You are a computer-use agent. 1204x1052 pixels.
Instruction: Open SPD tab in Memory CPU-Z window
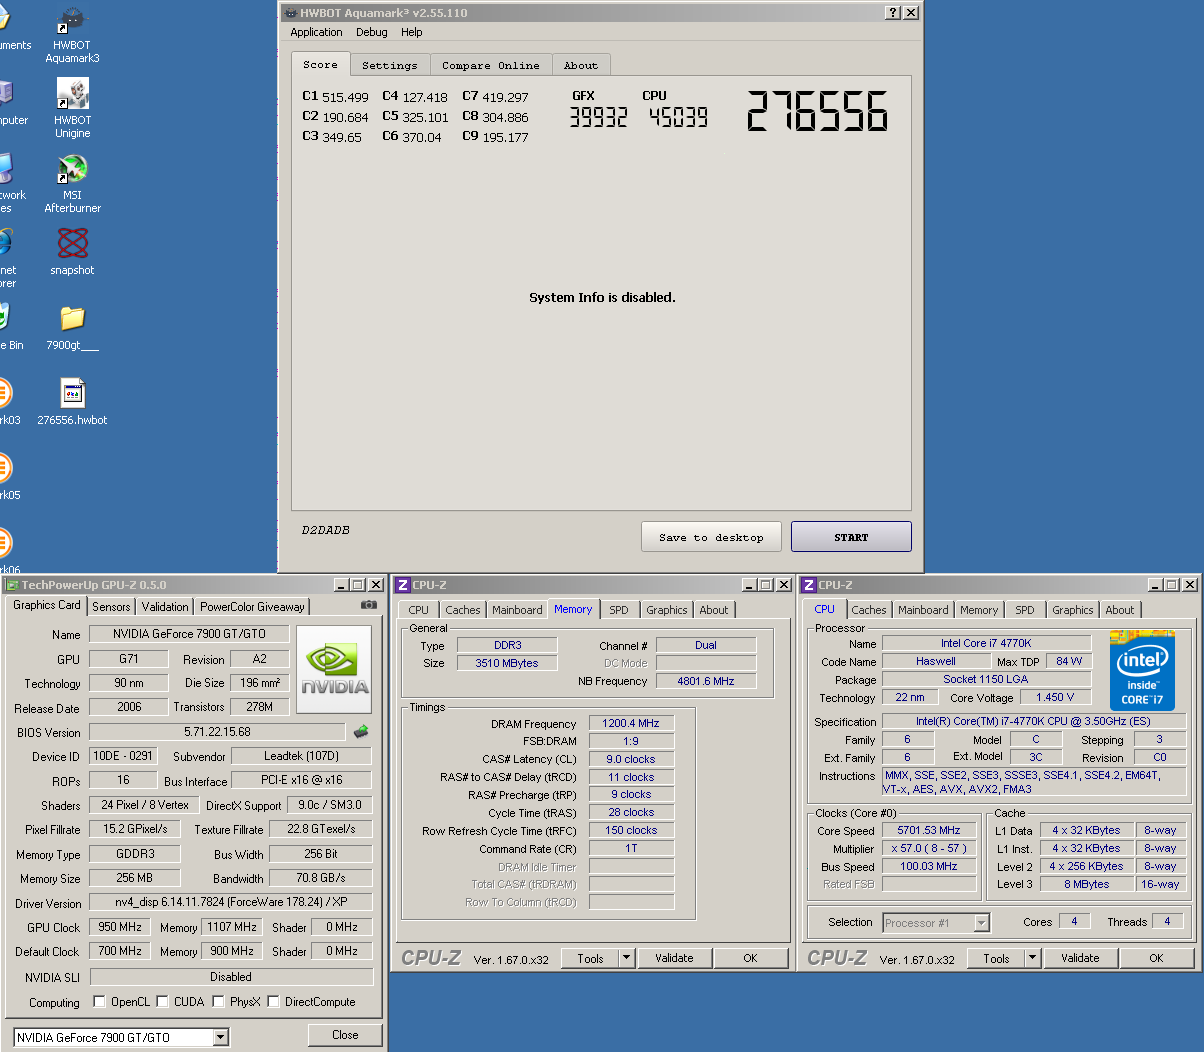619,610
